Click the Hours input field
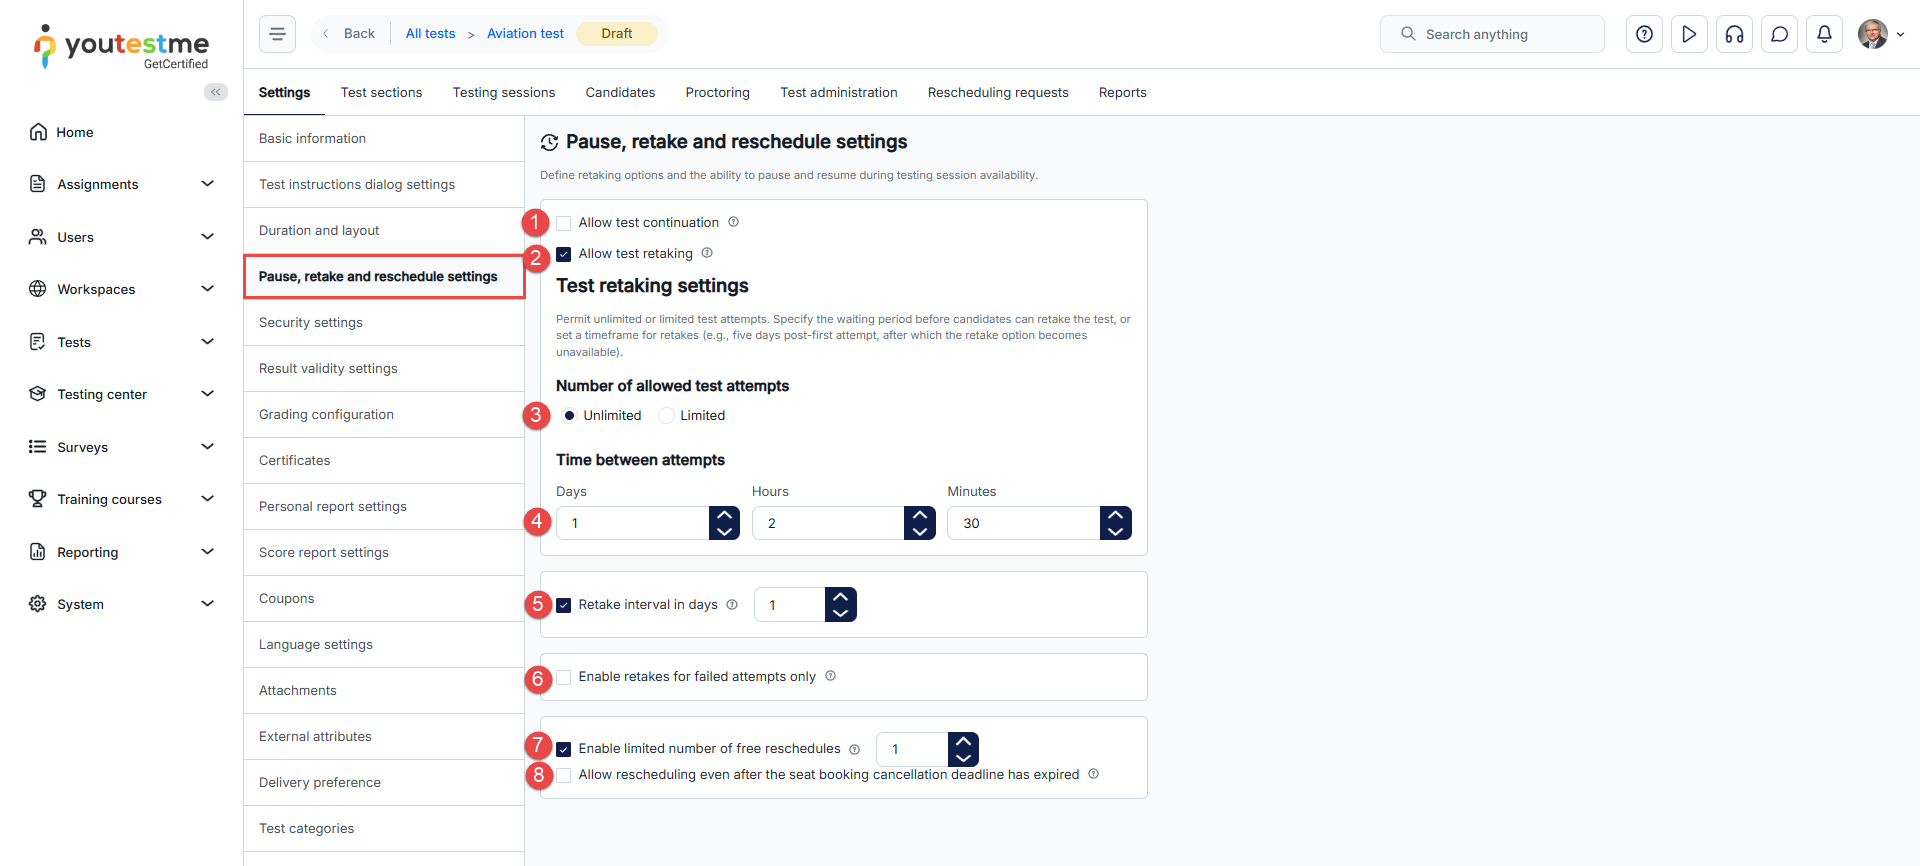The height and width of the screenshot is (866, 1920). pyautogui.click(x=828, y=523)
